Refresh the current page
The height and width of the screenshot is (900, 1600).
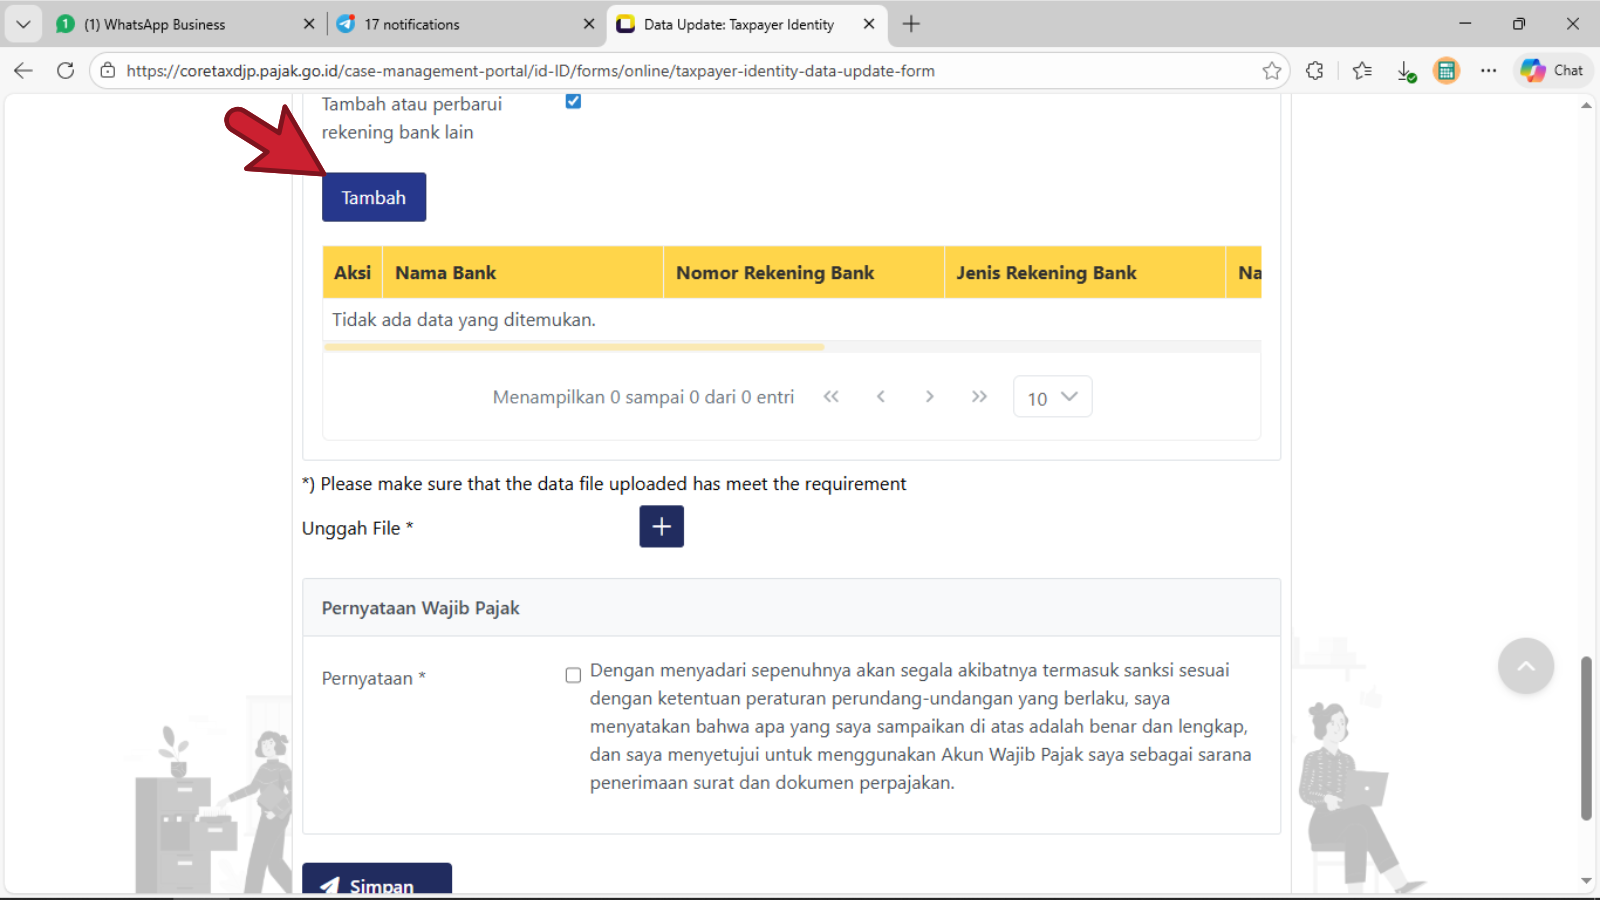point(66,71)
